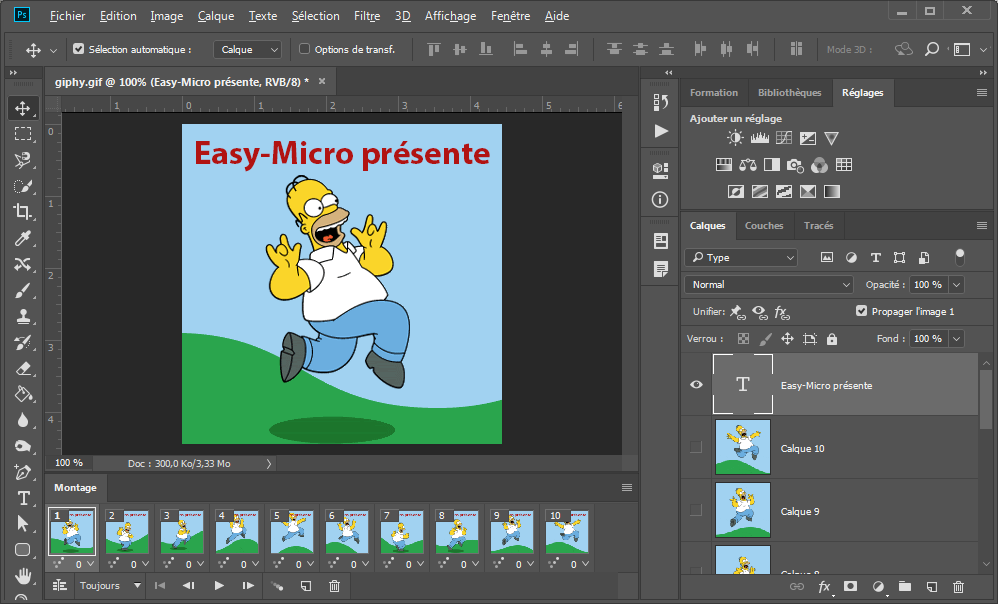The width and height of the screenshot is (998, 604).
Task: Add a Color Balance adjustment
Action: 748,165
